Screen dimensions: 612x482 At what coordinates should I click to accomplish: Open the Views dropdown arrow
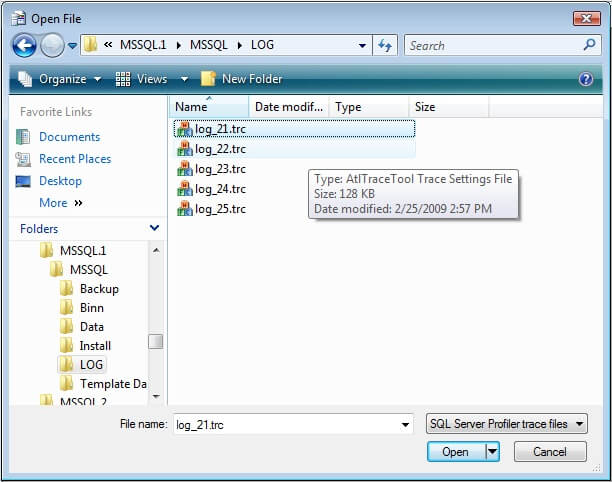click(x=184, y=79)
